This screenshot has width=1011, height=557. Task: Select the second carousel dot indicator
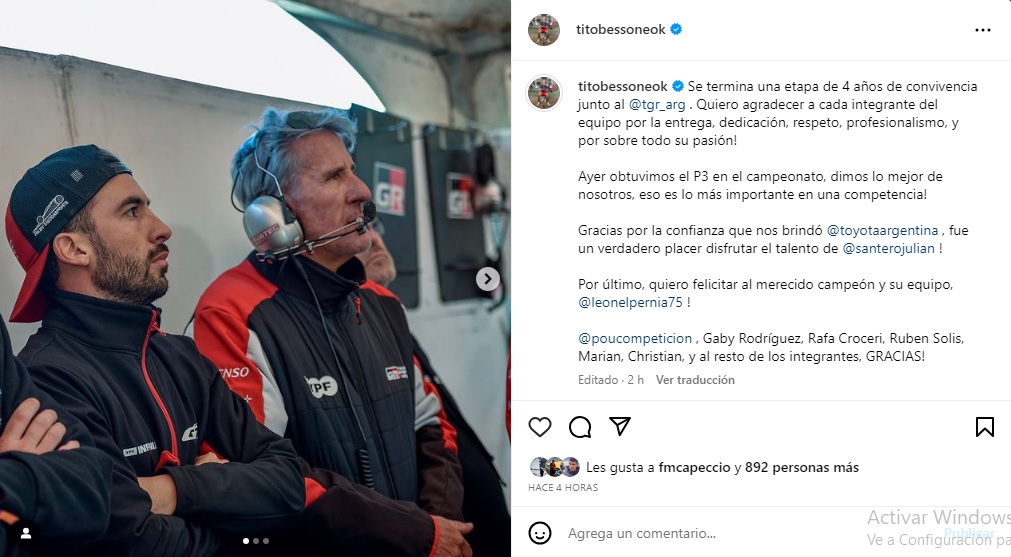(x=256, y=541)
